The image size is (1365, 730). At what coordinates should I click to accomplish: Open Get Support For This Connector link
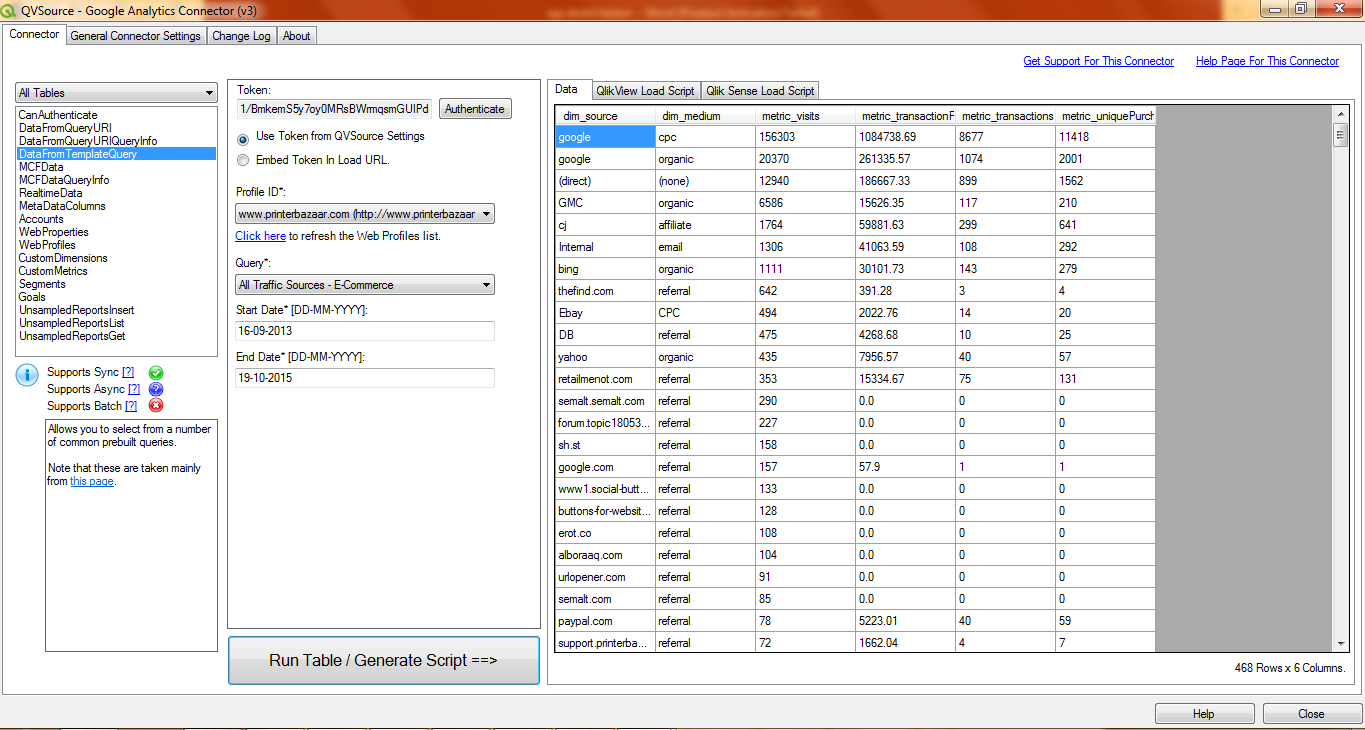[x=1099, y=61]
